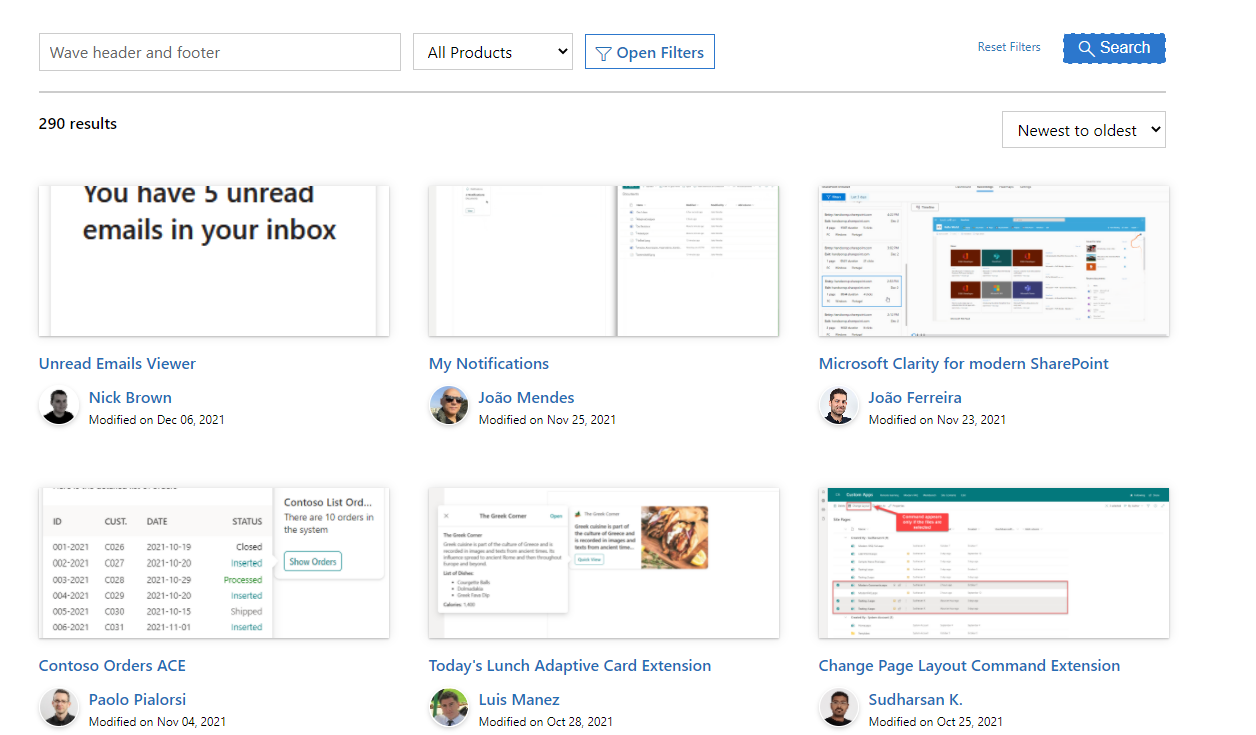The height and width of the screenshot is (735, 1256).
Task: Click João Mendes's profile picture
Action: pyautogui.click(x=448, y=406)
